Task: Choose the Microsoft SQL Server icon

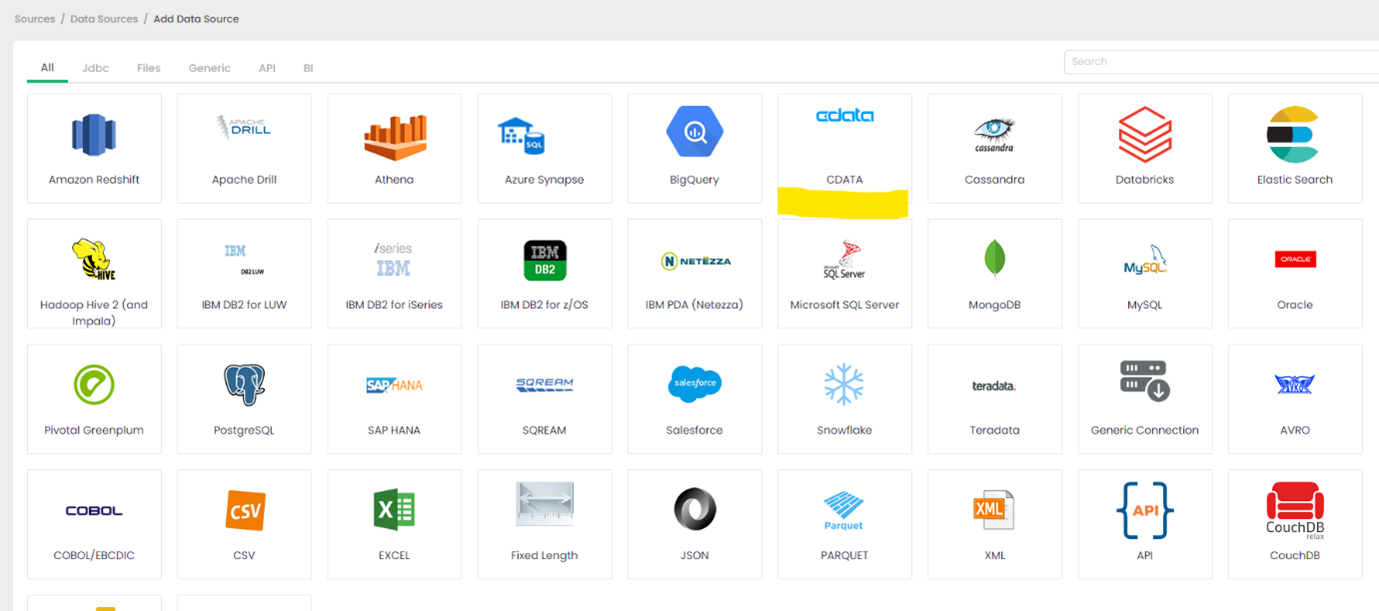Action: 844,260
